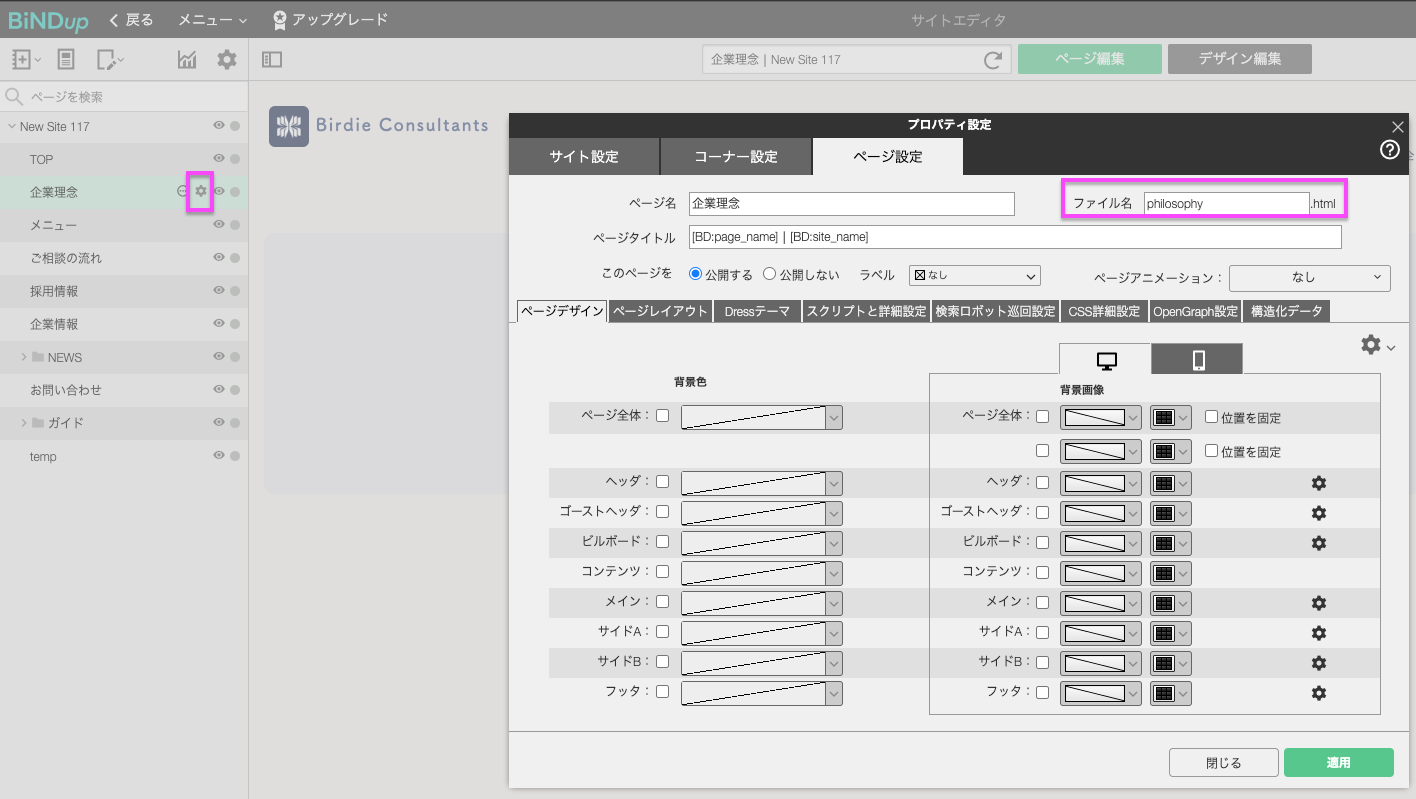The image size is (1416, 799).
Task: Enable ページ全体 background color checkbox
Action: (662, 416)
